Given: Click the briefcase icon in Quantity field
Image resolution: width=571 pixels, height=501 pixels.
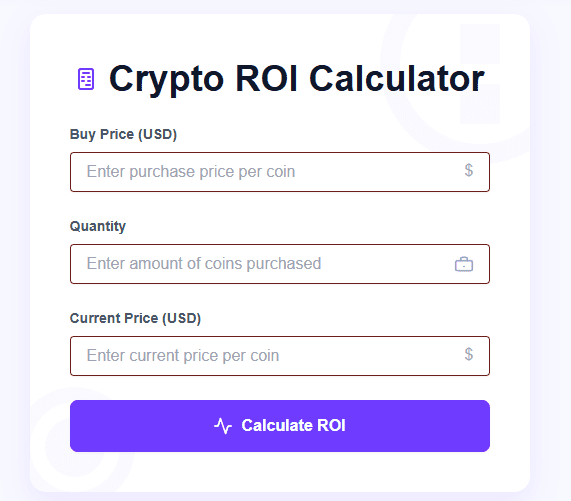Looking at the screenshot, I should coord(464,264).
